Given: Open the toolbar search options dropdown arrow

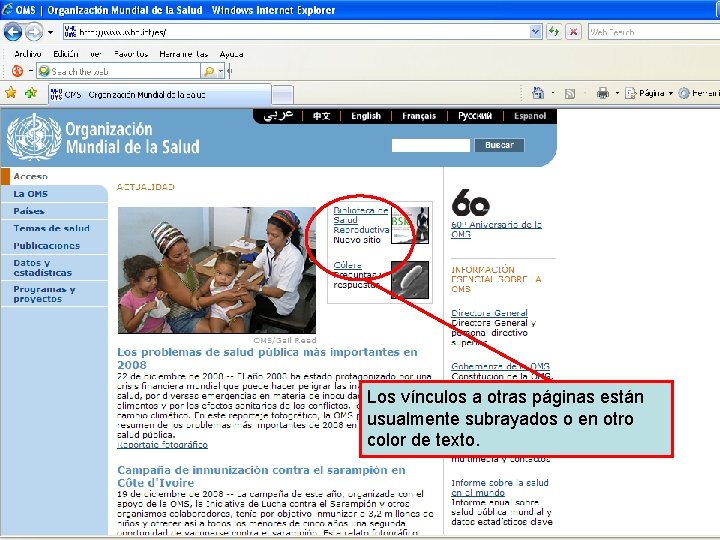Looking at the screenshot, I should point(221,71).
